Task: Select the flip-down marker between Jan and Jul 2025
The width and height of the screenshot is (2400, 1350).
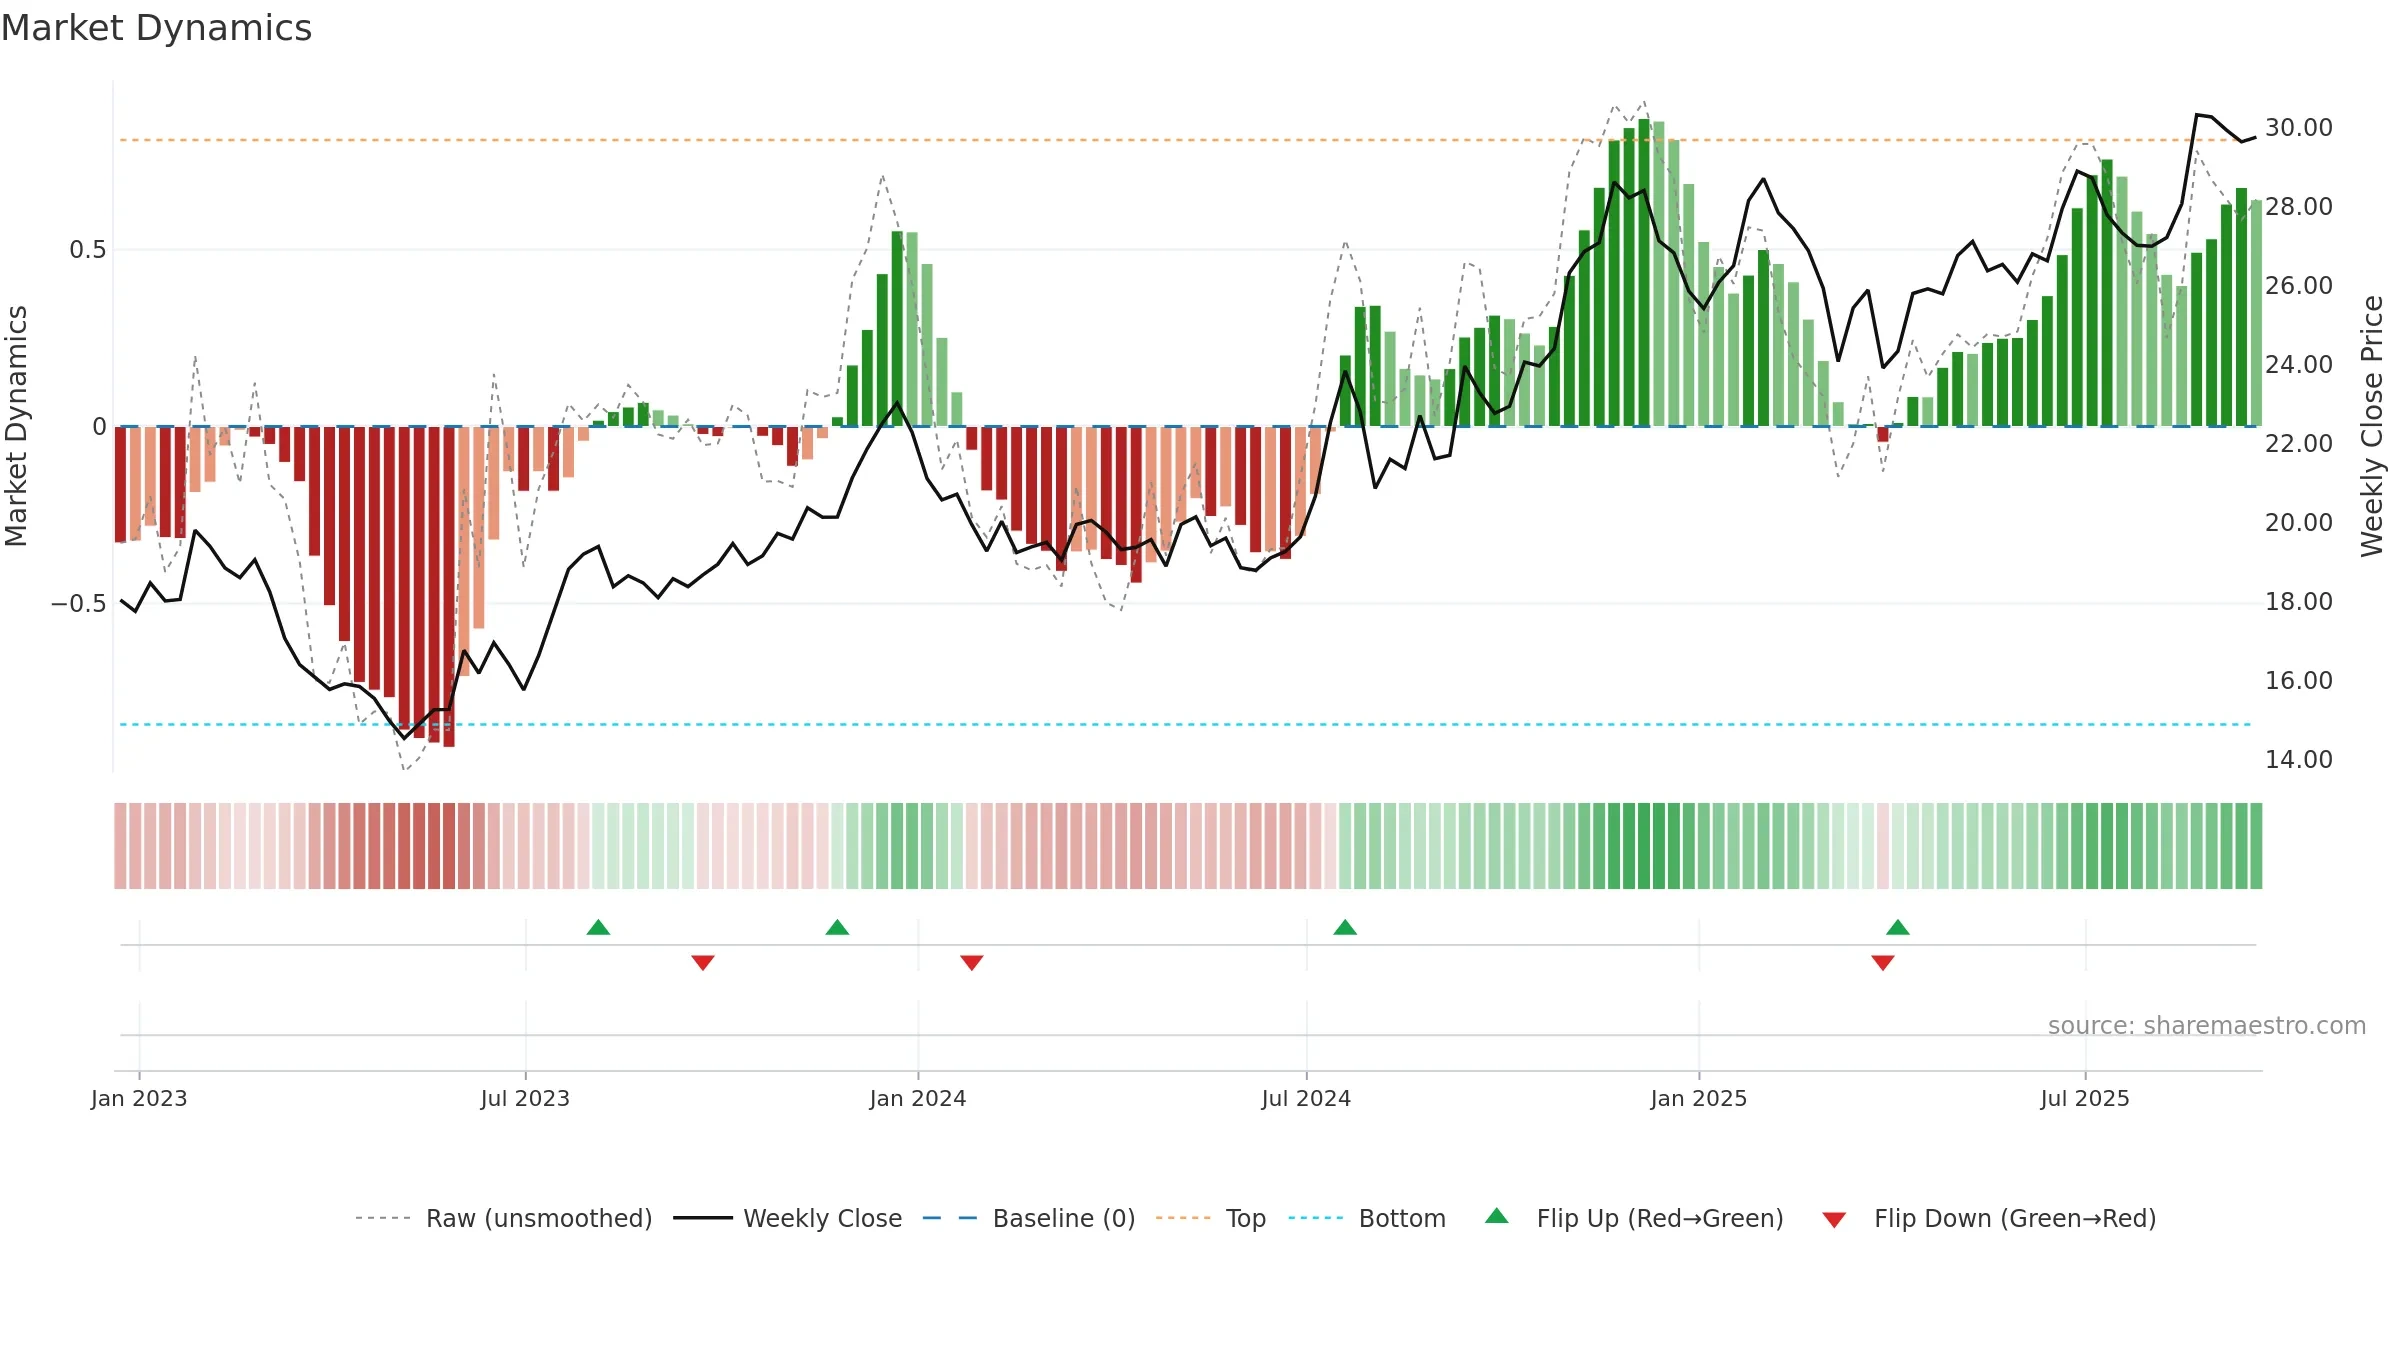Action: pyautogui.click(x=1883, y=962)
